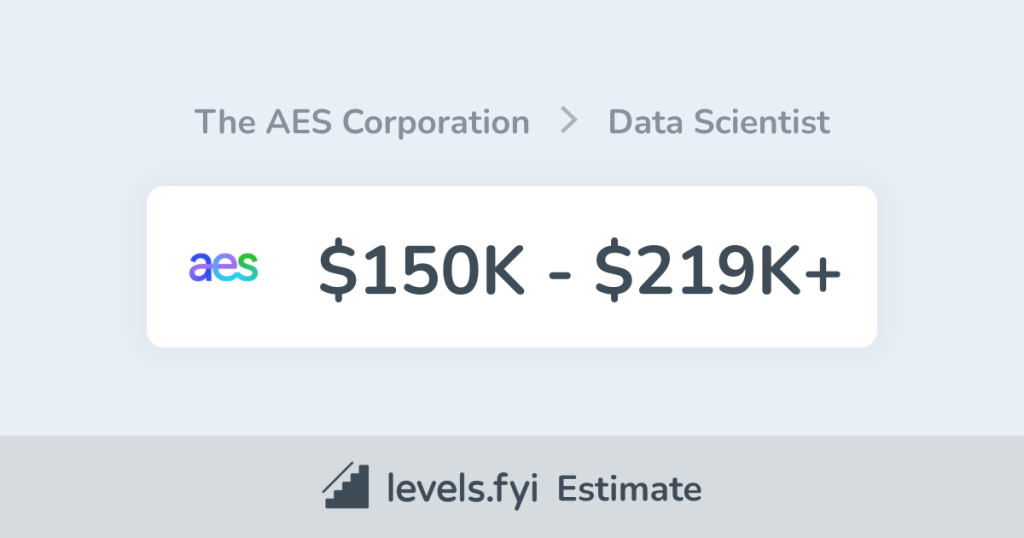1024x538 pixels.
Task: Click the Estimate label in footer
Action: click(x=629, y=489)
